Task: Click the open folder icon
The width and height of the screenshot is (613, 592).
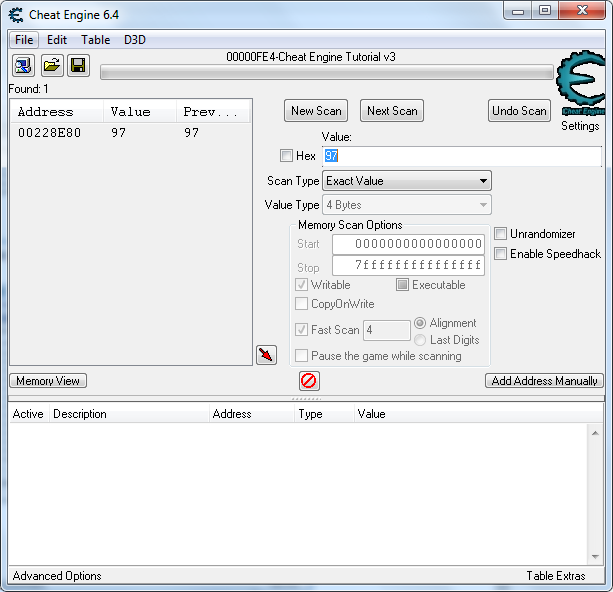Action: 52,65
